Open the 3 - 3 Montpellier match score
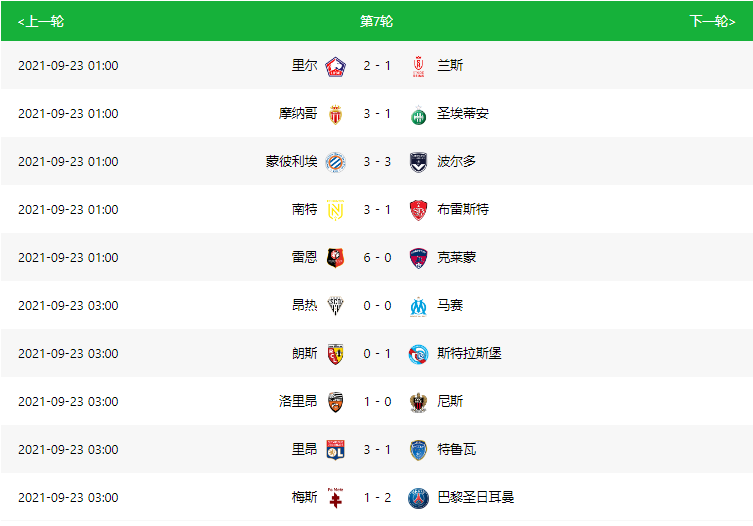 (x=377, y=162)
